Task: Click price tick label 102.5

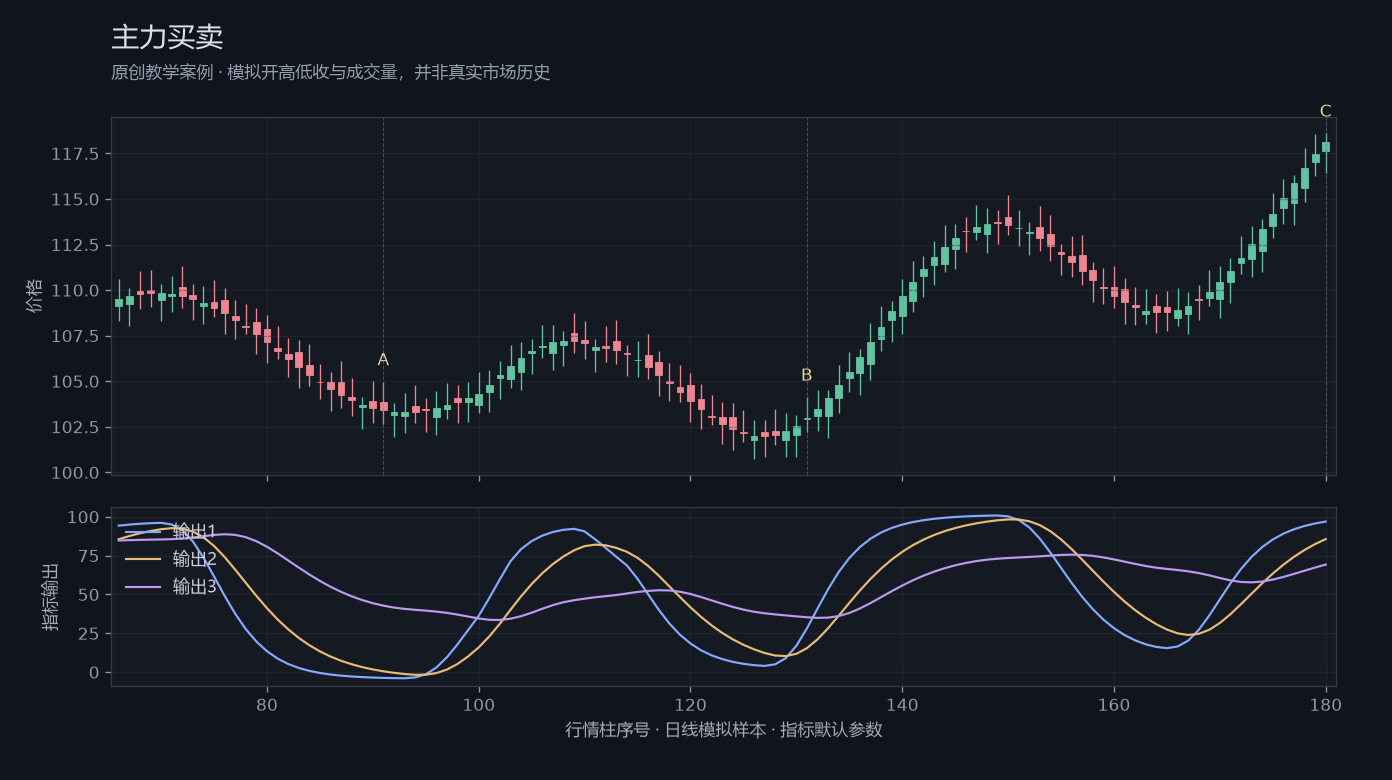Action: pyautogui.click(x=75, y=427)
